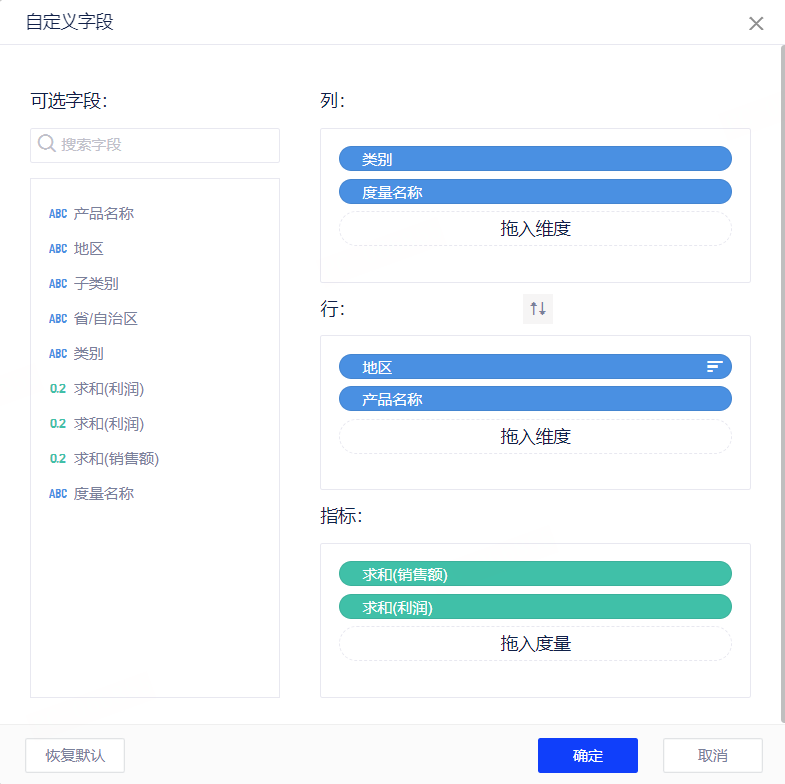The image size is (785, 784).
Task: Select 地区 in available fields list
Action: 89,249
